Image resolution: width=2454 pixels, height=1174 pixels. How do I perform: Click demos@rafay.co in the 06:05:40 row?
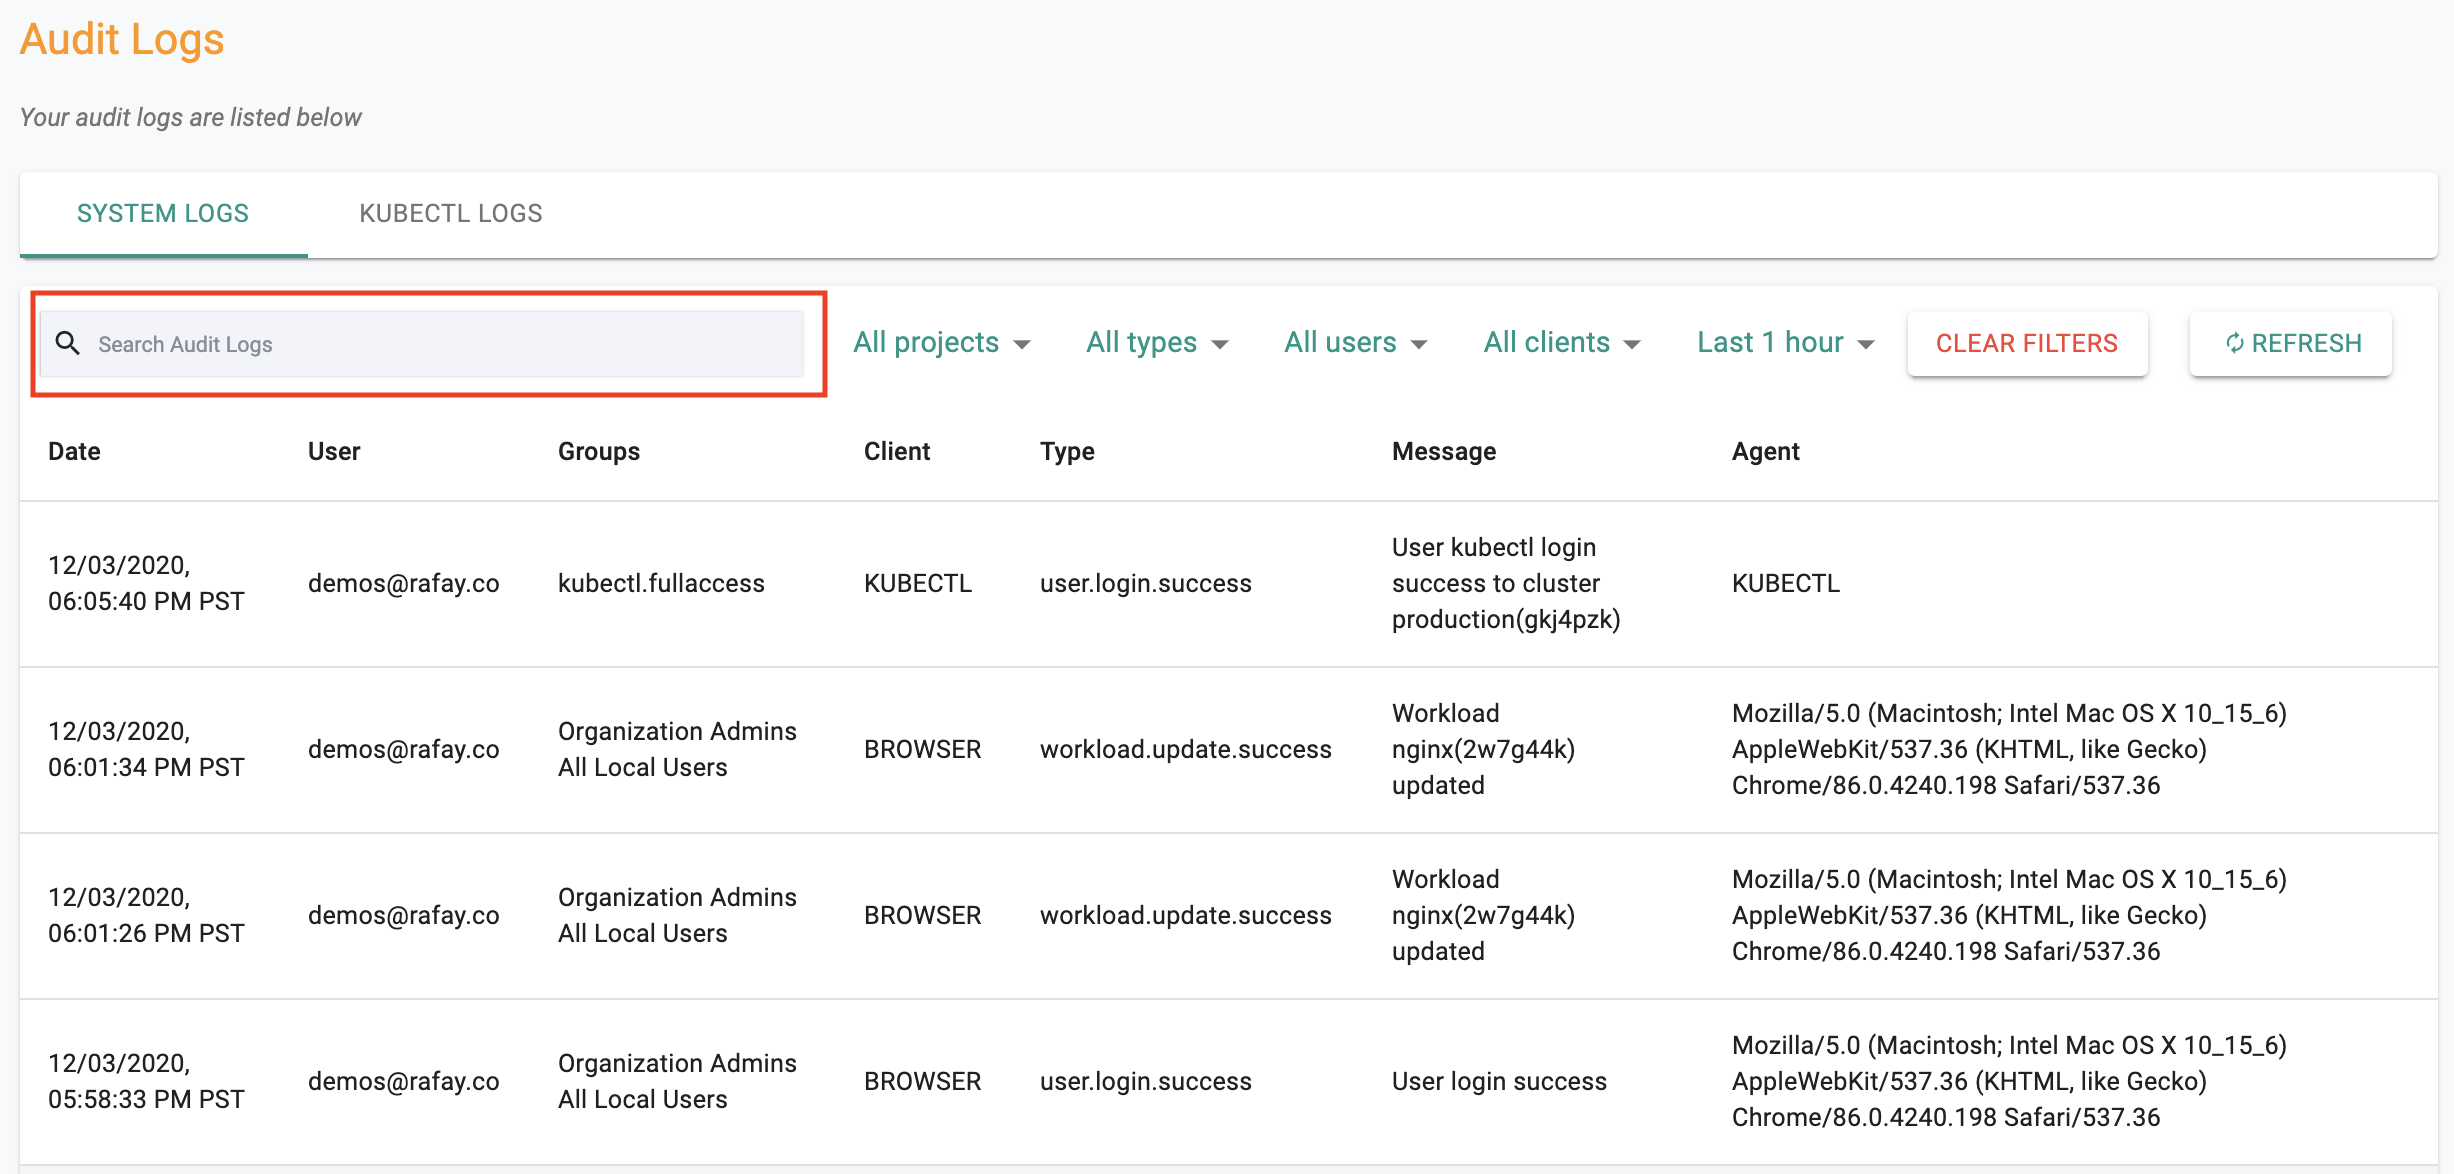pos(404,583)
